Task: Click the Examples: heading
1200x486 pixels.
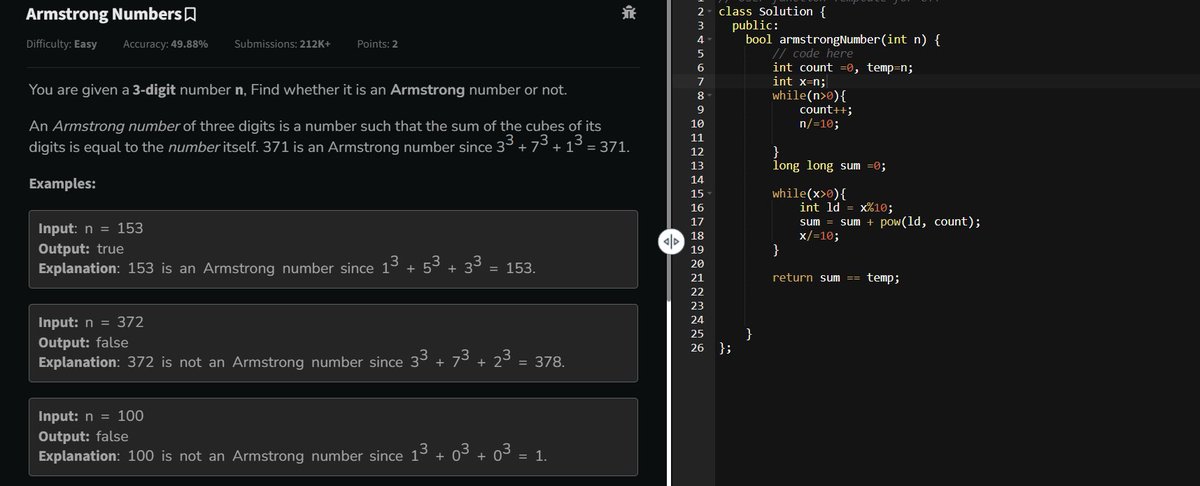Action: point(63,185)
